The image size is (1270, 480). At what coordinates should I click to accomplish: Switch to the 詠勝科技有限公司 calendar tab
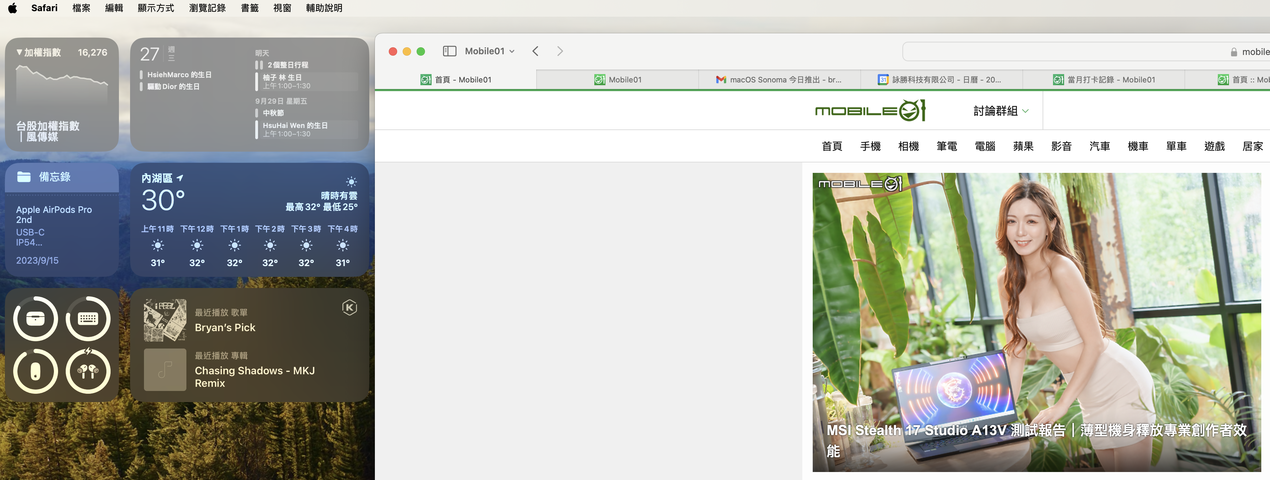click(x=941, y=80)
